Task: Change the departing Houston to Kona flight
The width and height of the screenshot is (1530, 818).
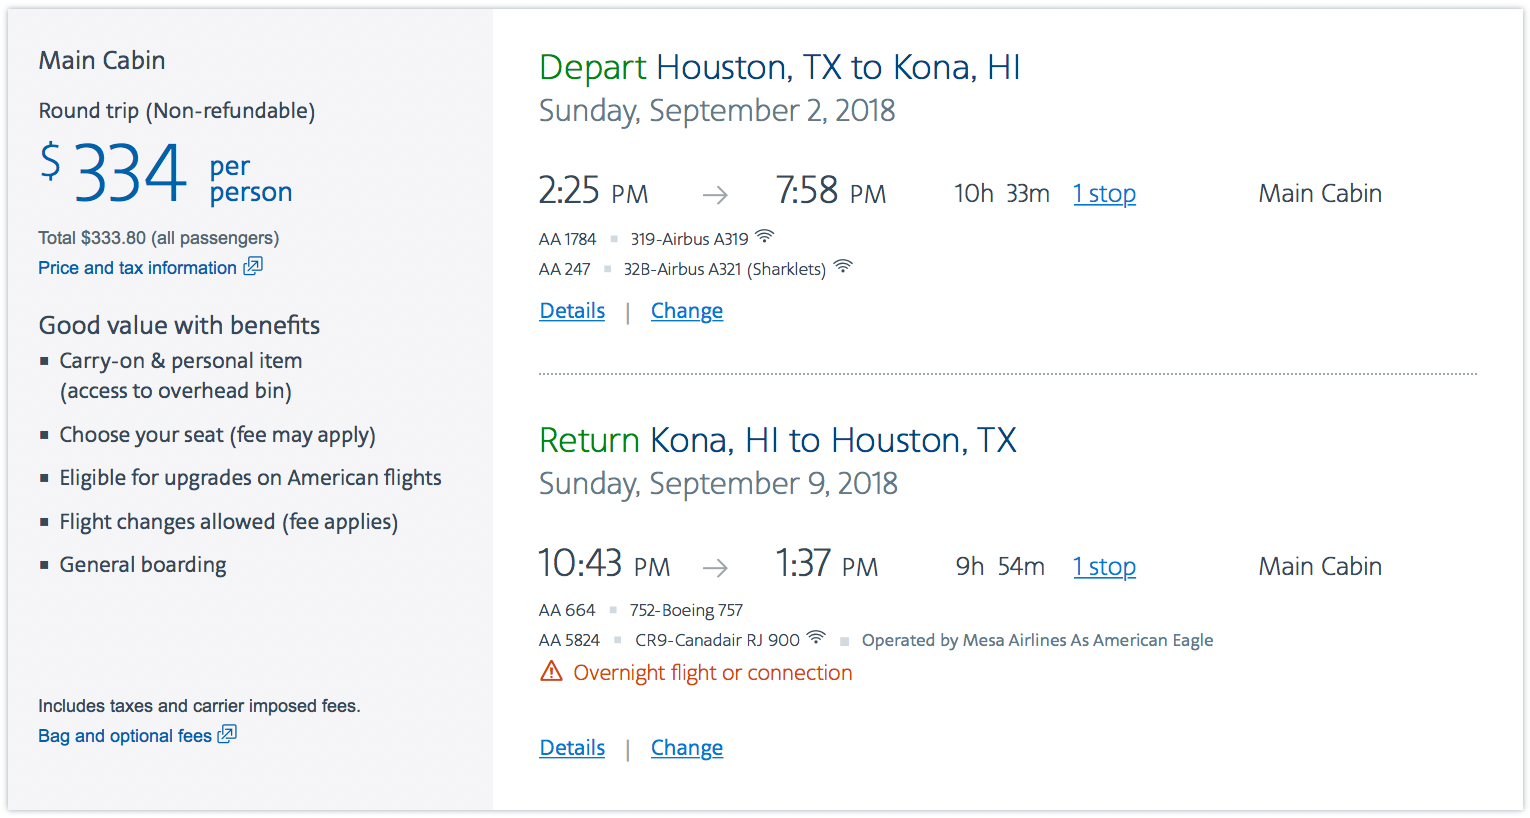Action: (687, 311)
